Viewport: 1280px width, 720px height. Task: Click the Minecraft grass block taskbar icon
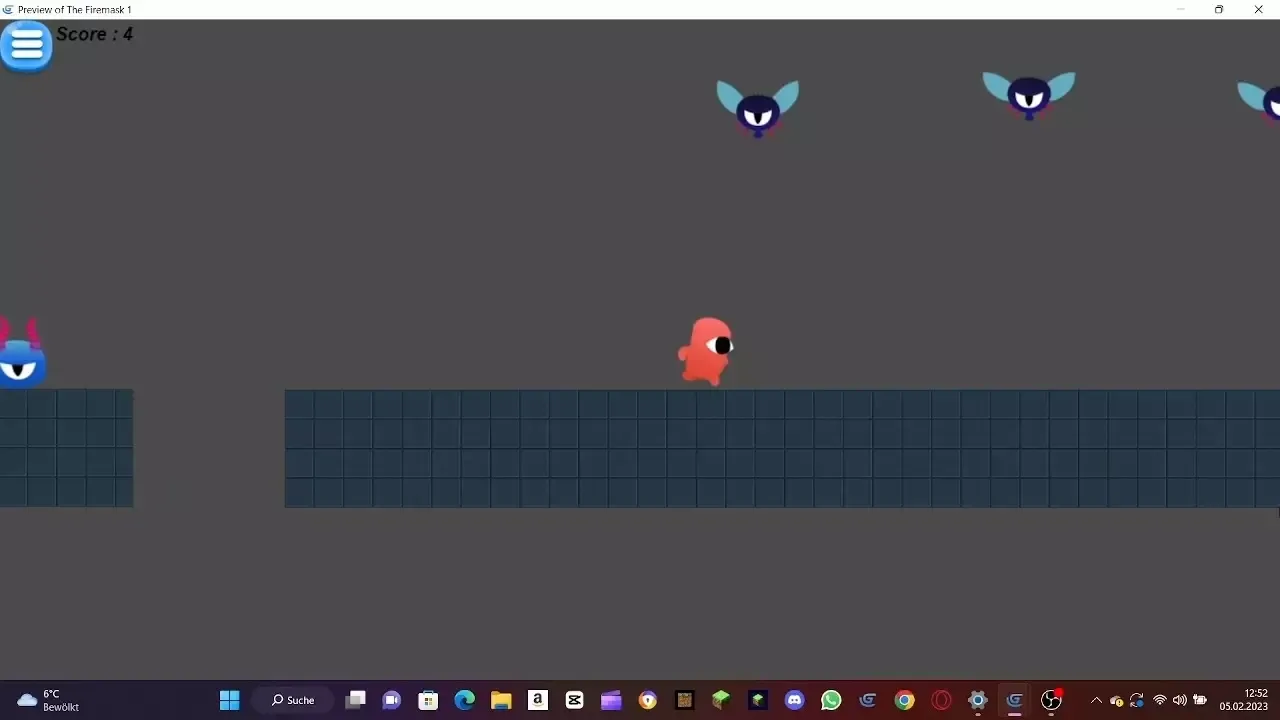pyautogui.click(x=721, y=700)
